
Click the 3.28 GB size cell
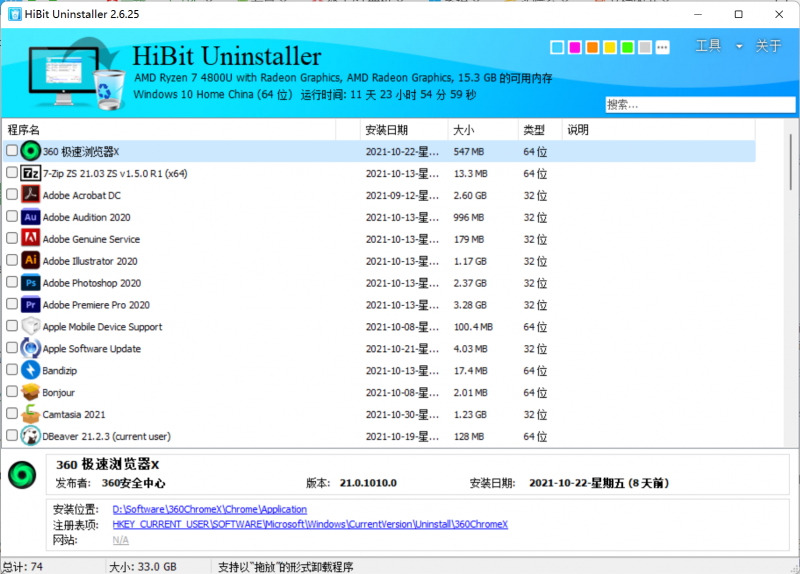(470, 305)
